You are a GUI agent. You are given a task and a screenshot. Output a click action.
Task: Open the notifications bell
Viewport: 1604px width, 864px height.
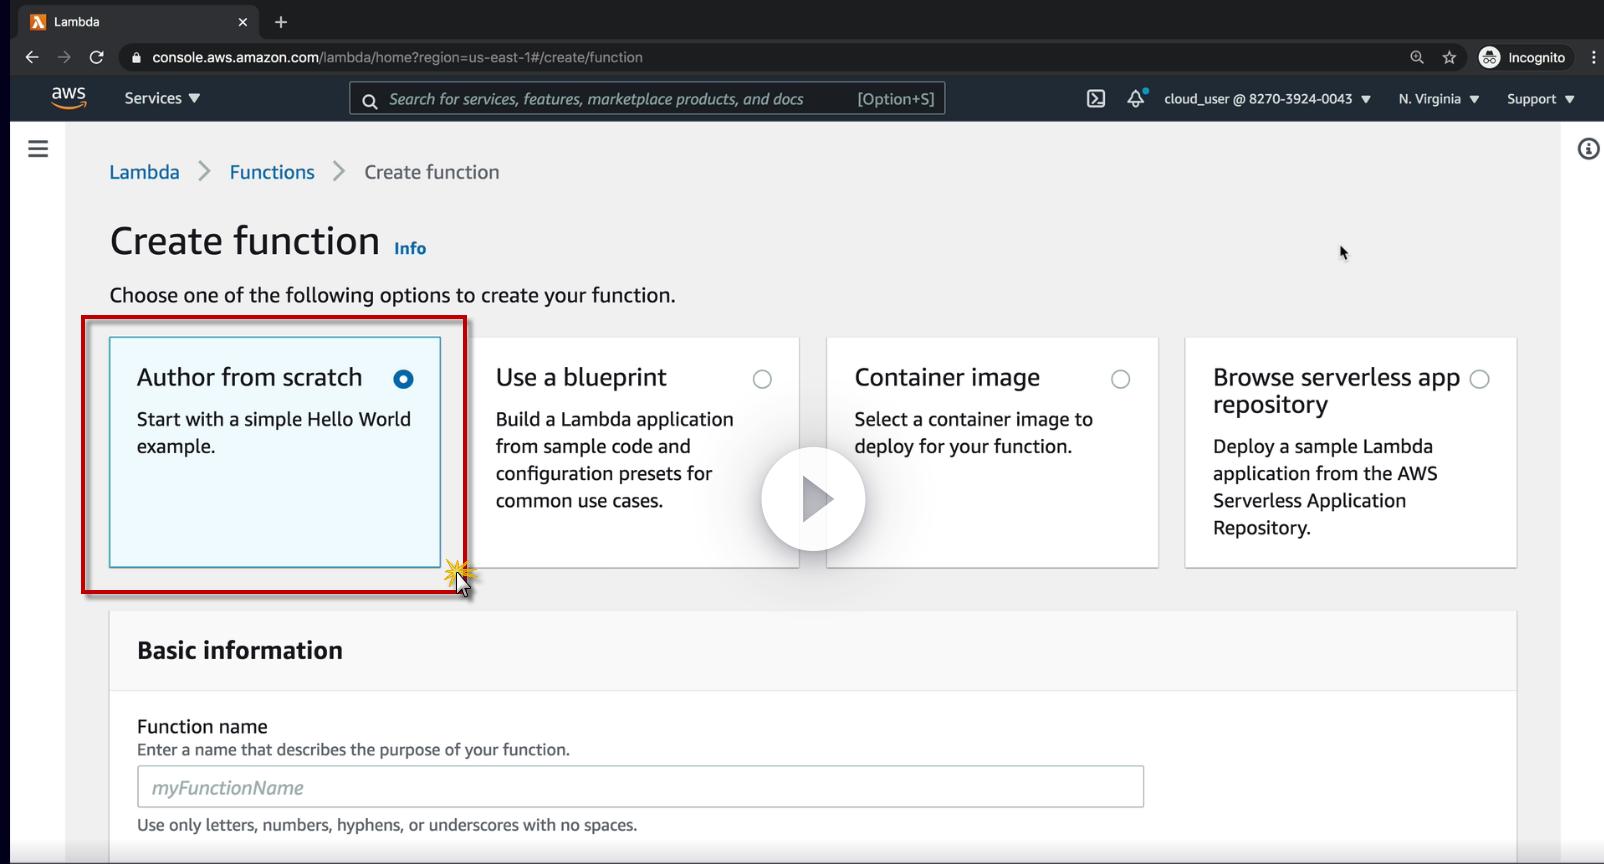(x=1136, y=98)
